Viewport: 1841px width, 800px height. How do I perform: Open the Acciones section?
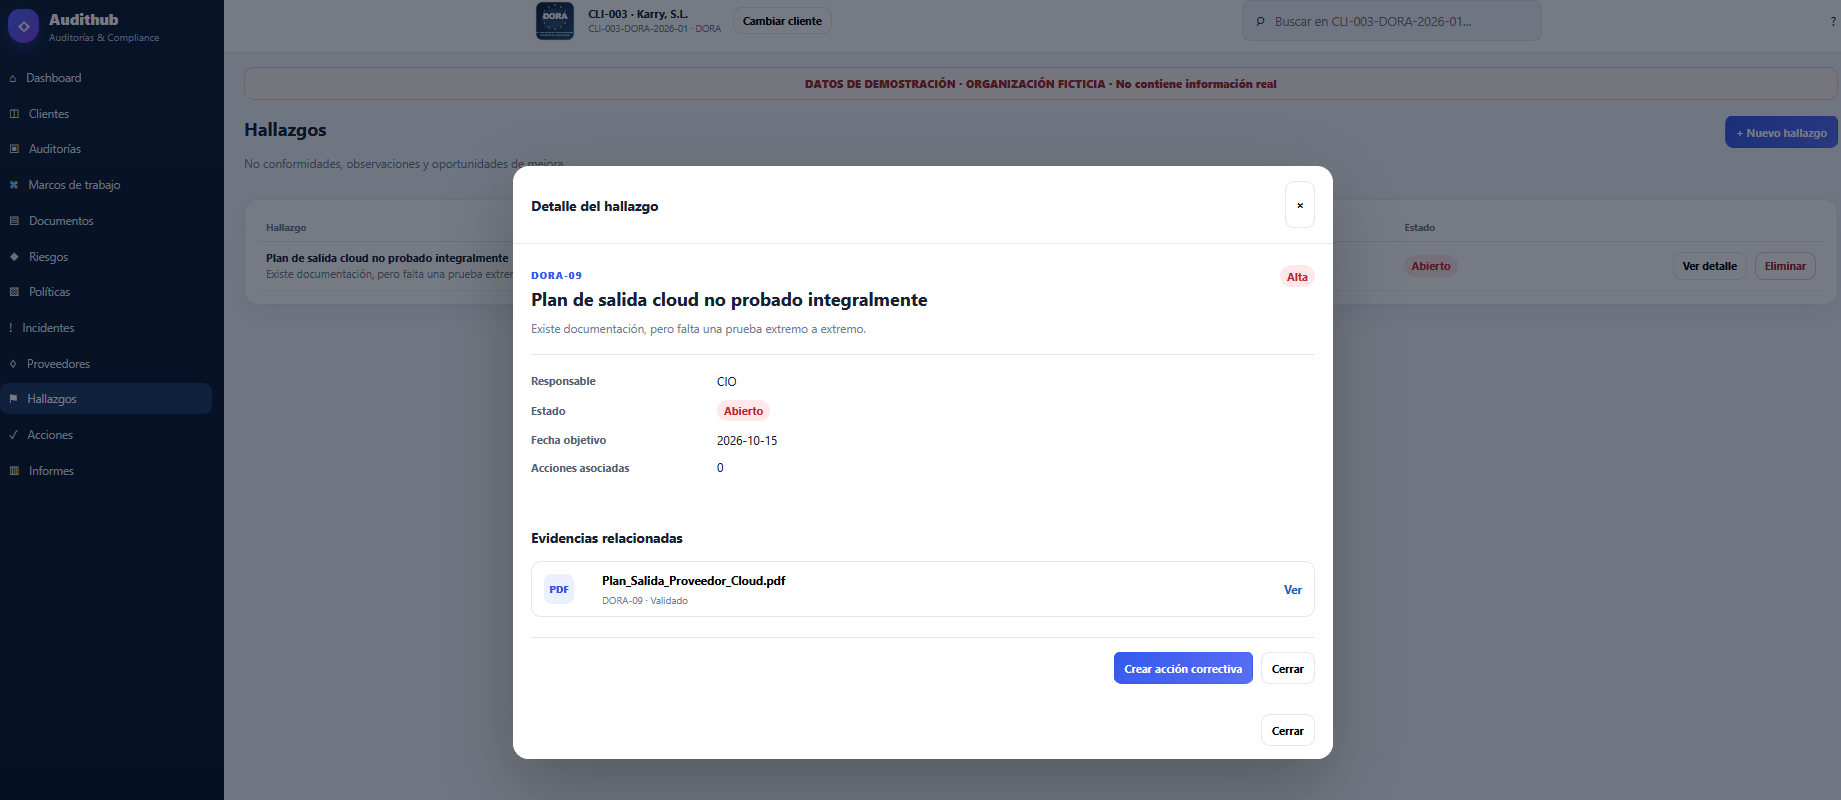[x=106, y=435]
